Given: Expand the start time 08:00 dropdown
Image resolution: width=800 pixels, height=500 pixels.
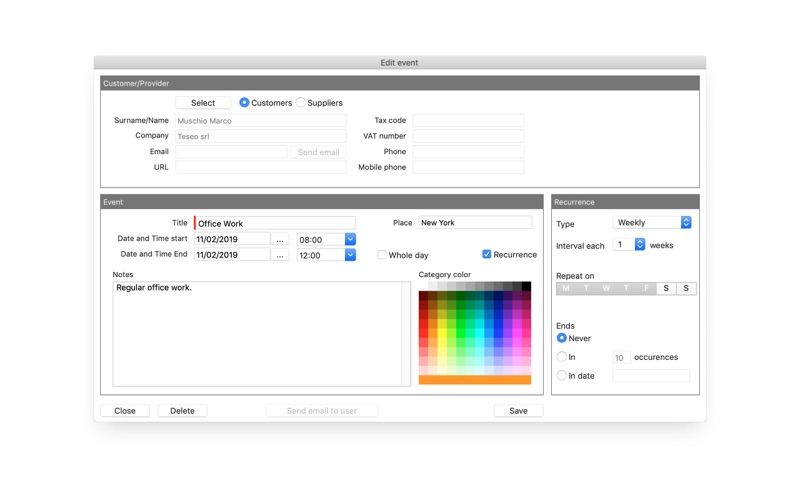Looking at the screenshot, I should pos(350,239).
